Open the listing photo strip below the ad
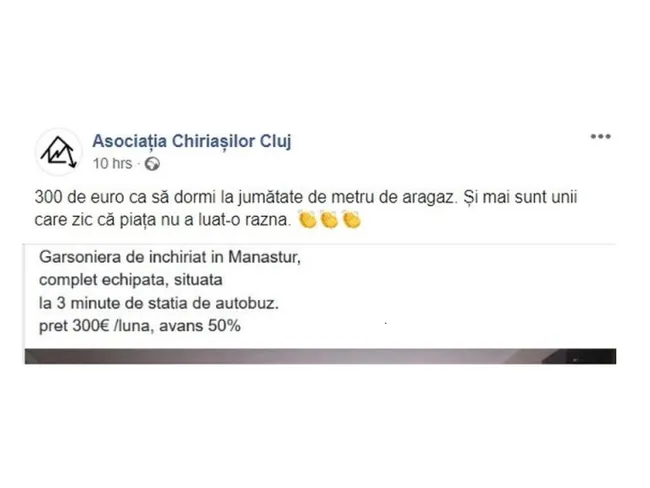This screenshot has width=650, height=488. (320, 357)
